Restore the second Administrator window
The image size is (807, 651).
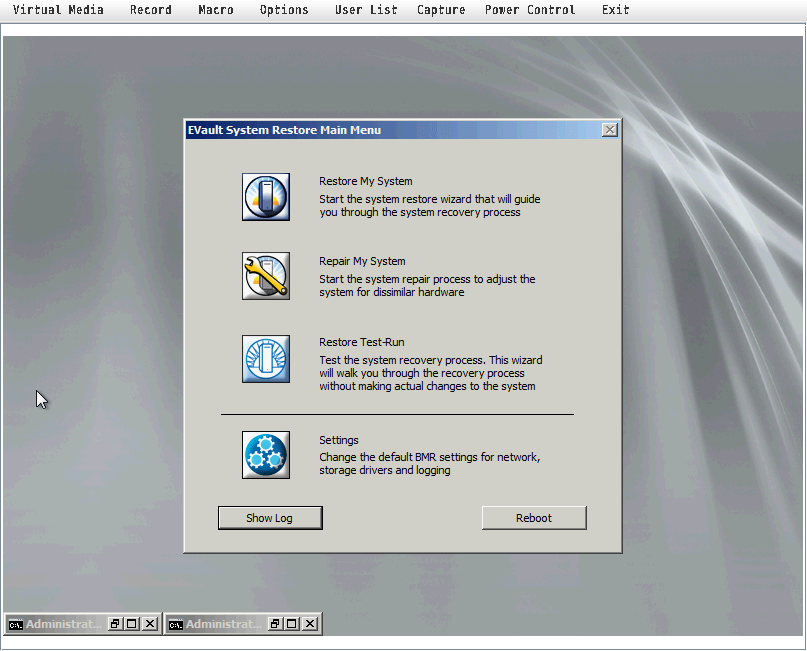[x=275, y=624]
